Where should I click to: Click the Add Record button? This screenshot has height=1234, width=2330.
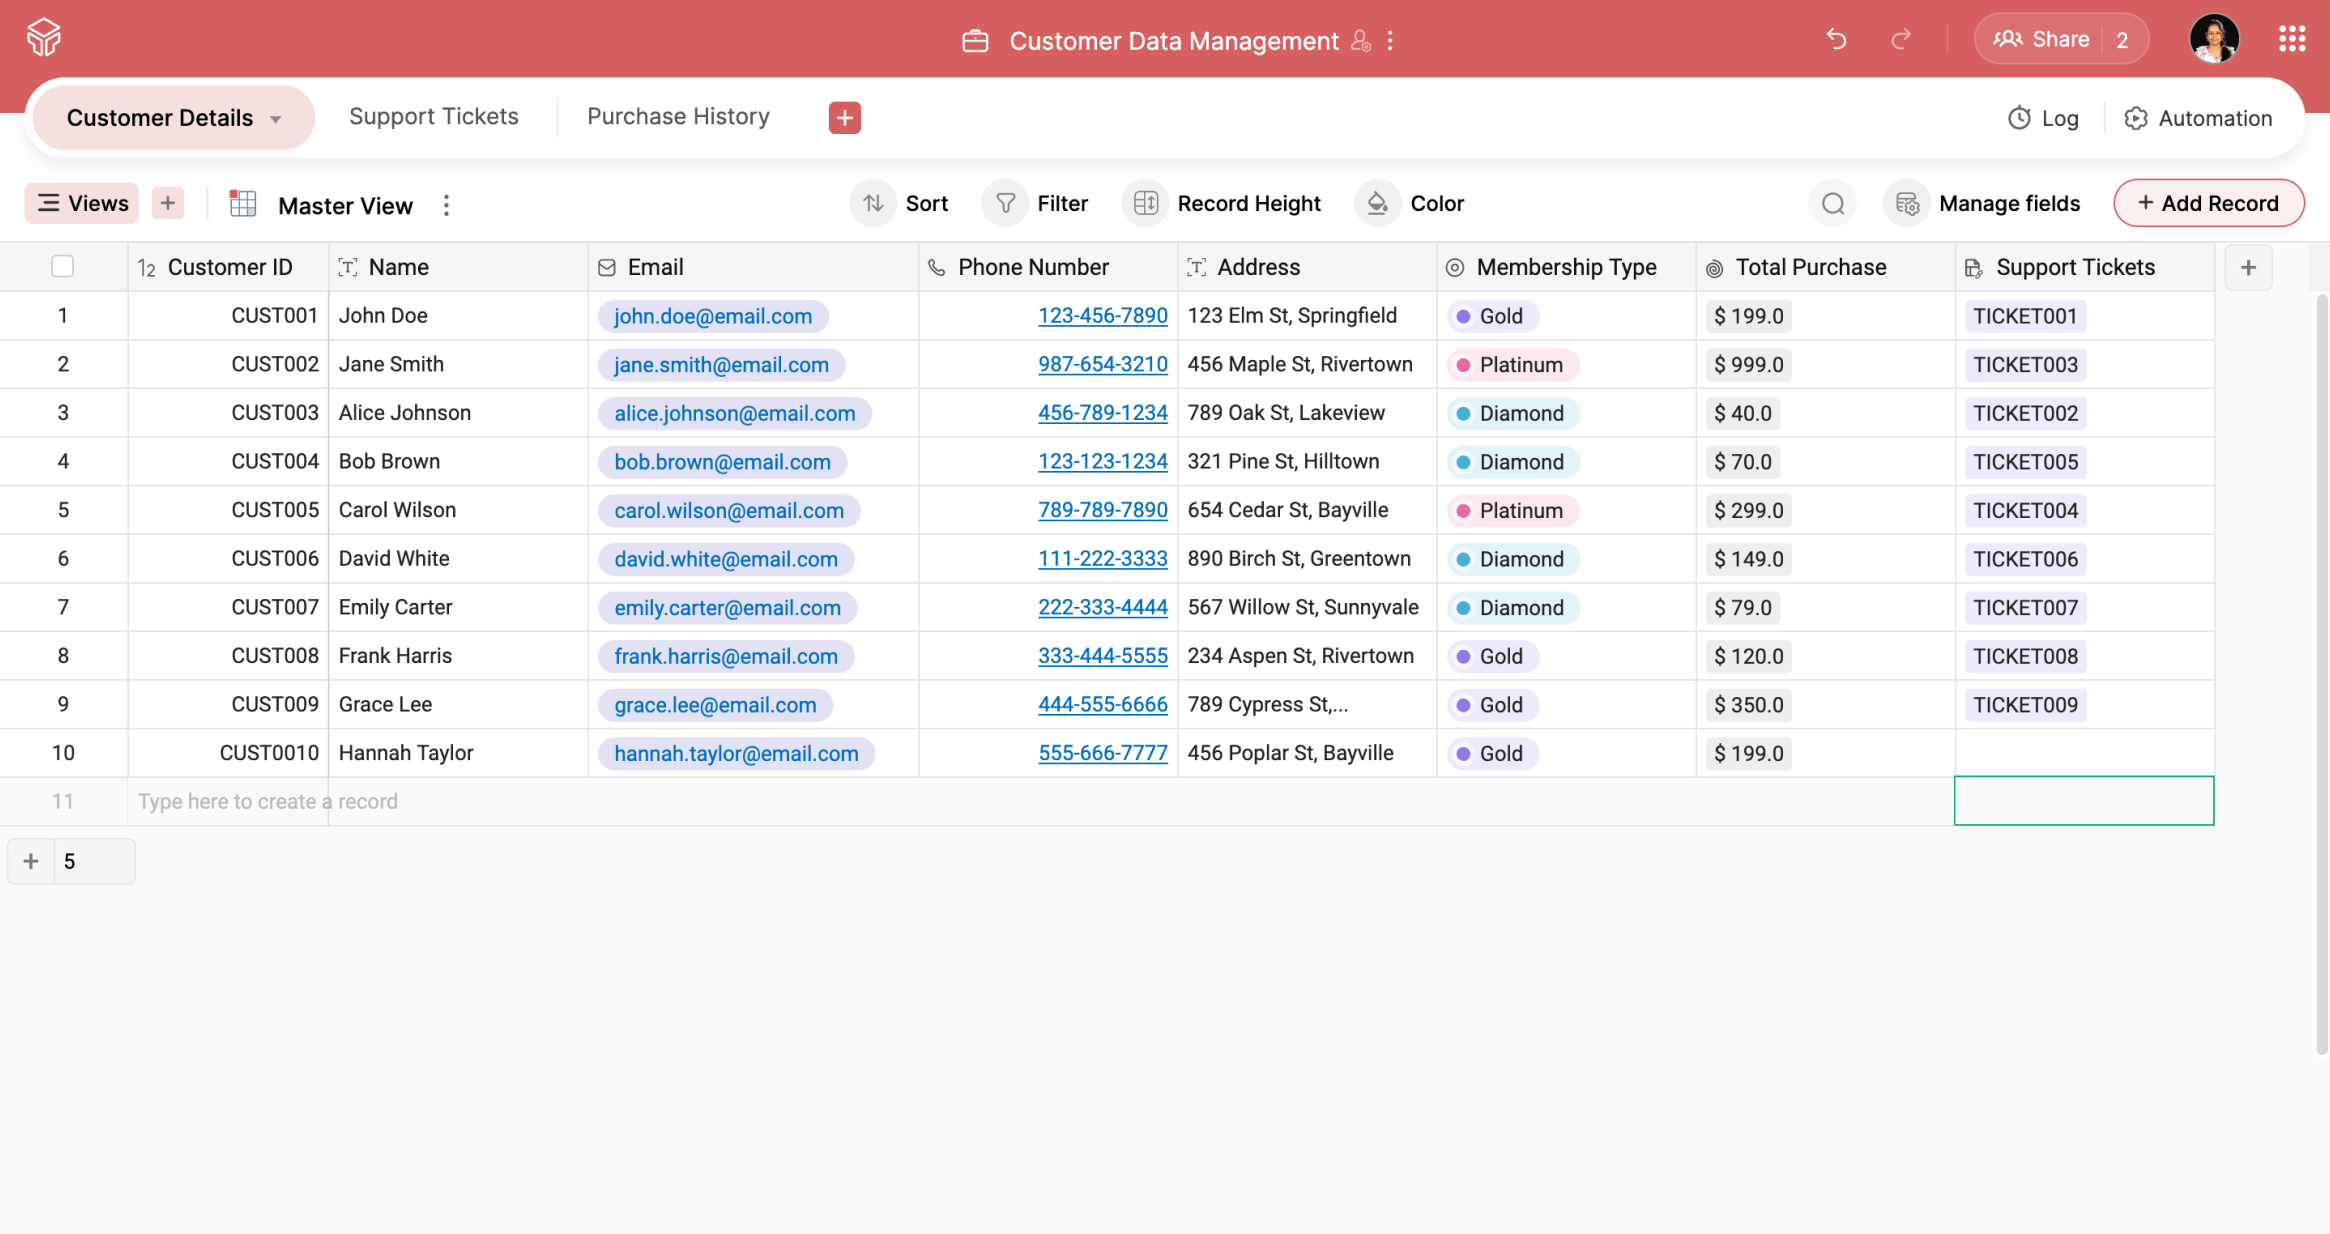click(x=2208, y=204)
